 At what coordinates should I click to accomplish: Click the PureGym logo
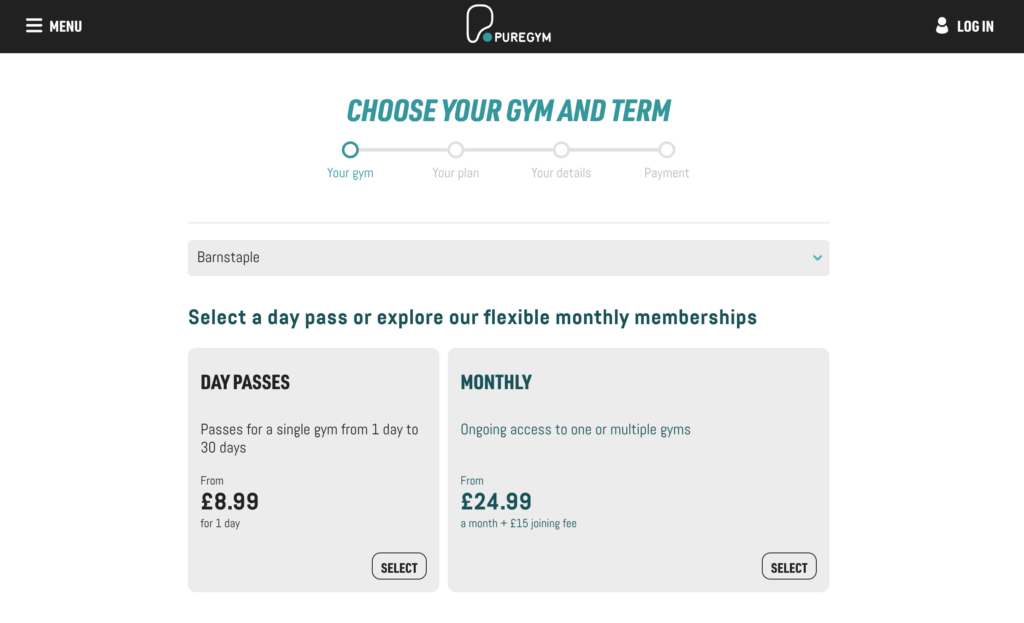(508, 25)
